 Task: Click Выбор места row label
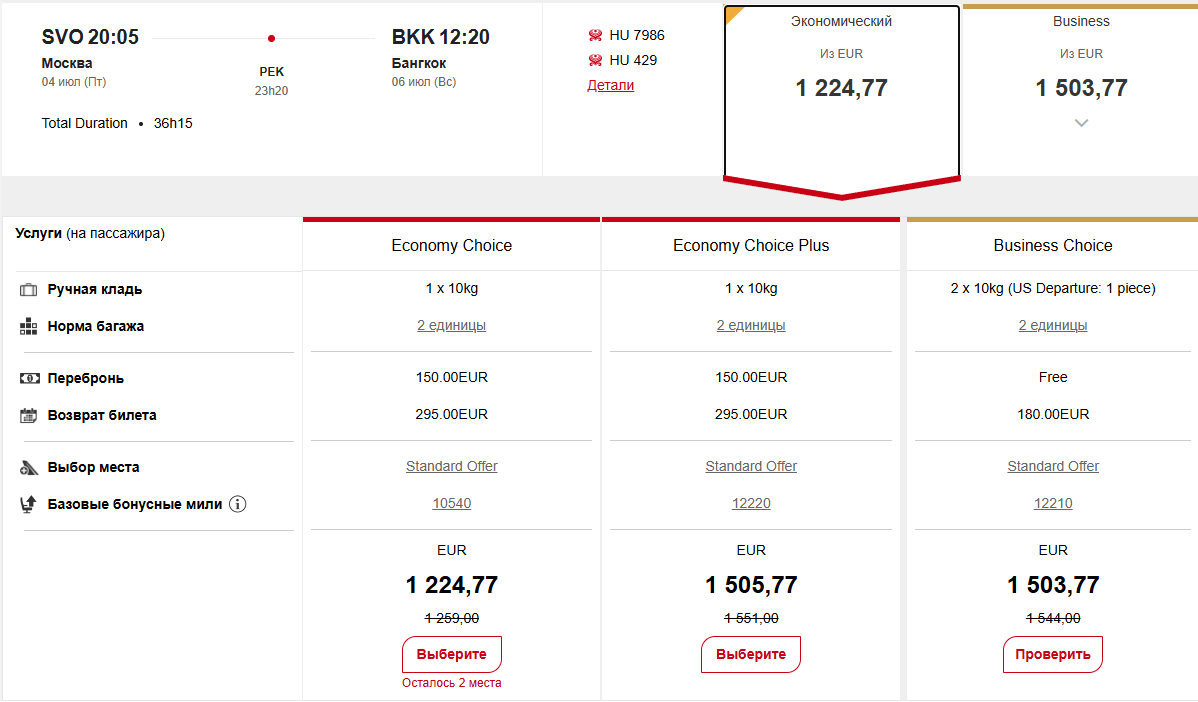(x=93, y=467)
